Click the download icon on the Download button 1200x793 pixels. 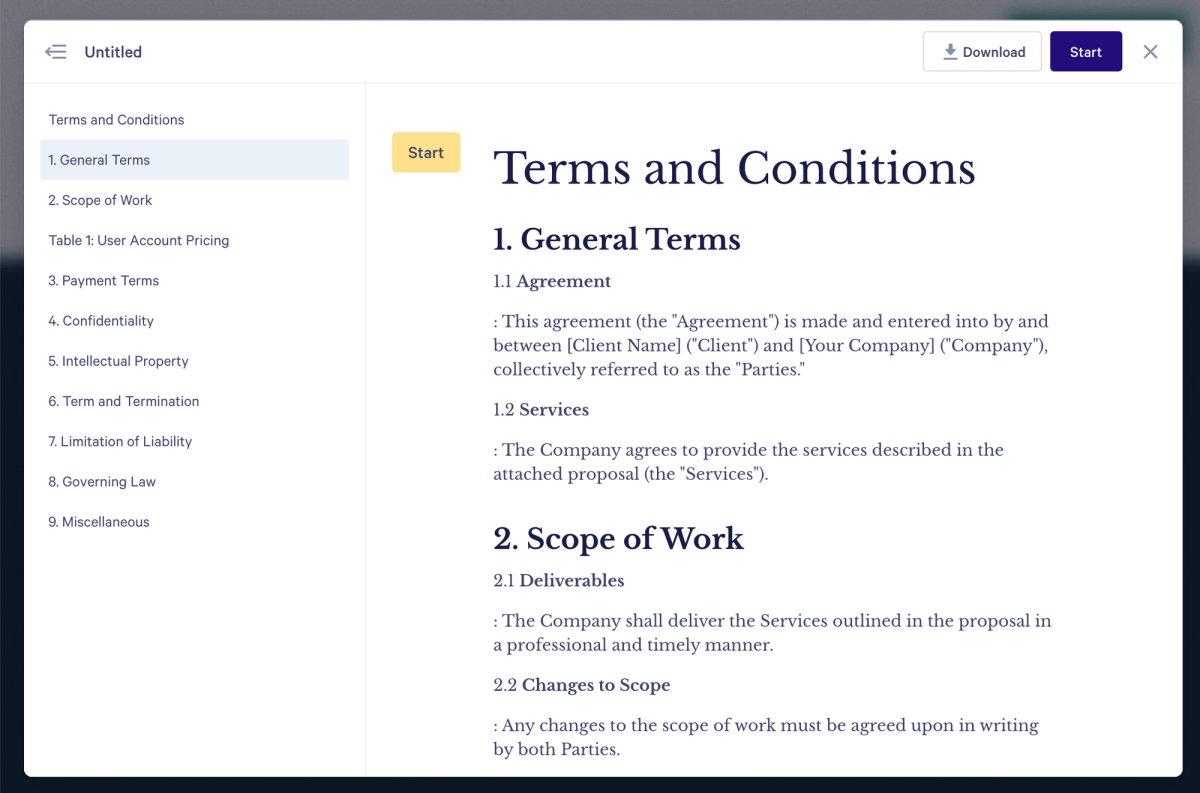click(949, 51)
